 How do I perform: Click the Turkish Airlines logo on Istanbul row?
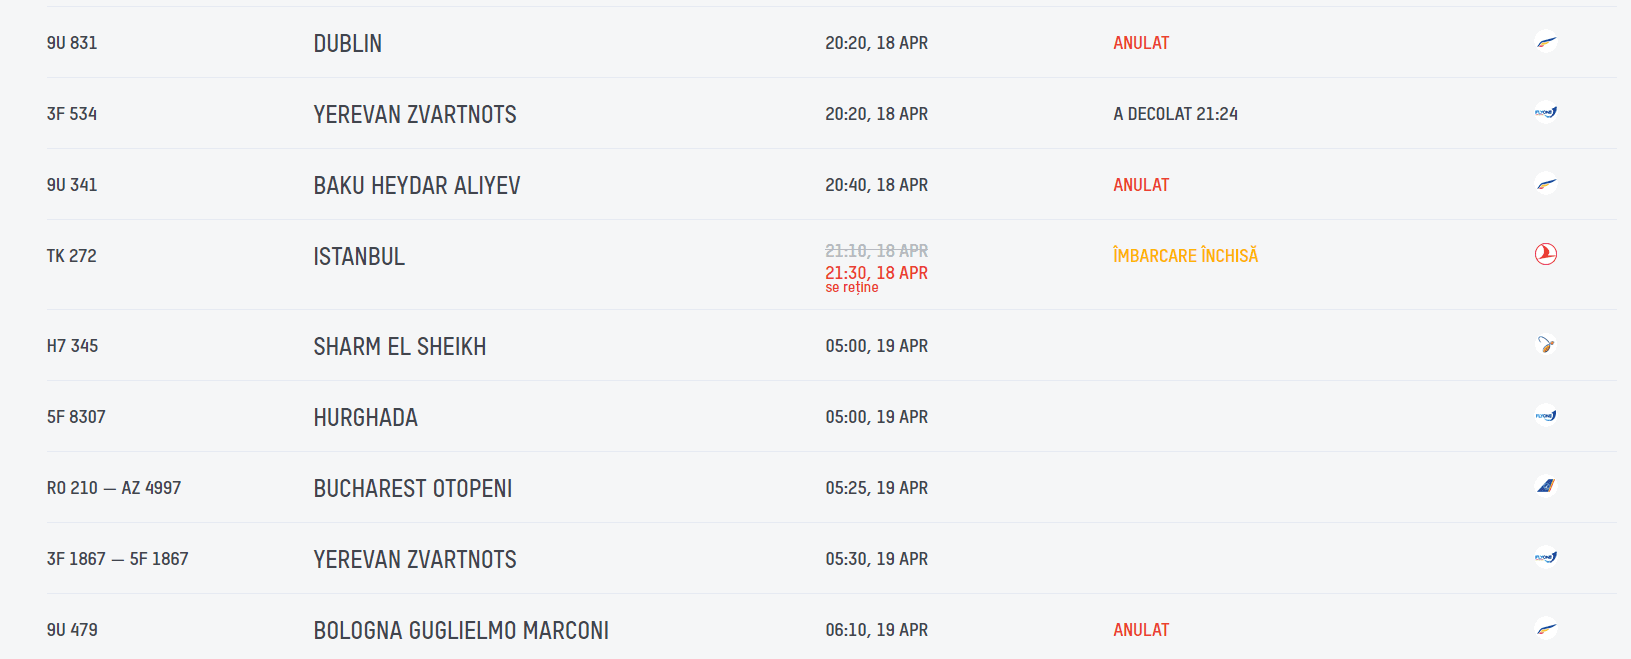point(1546,254)
